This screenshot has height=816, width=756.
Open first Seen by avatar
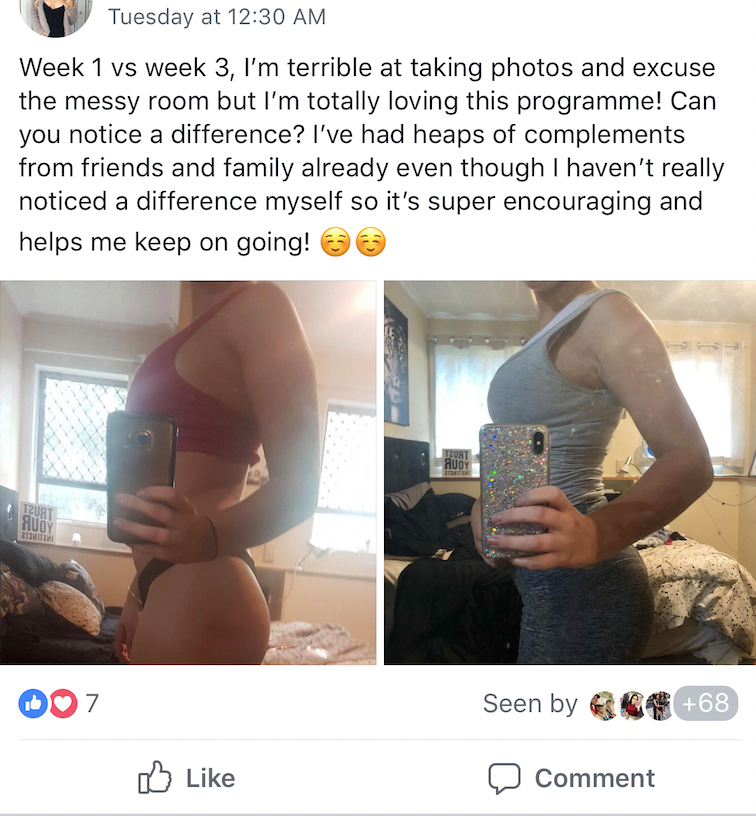604,706
